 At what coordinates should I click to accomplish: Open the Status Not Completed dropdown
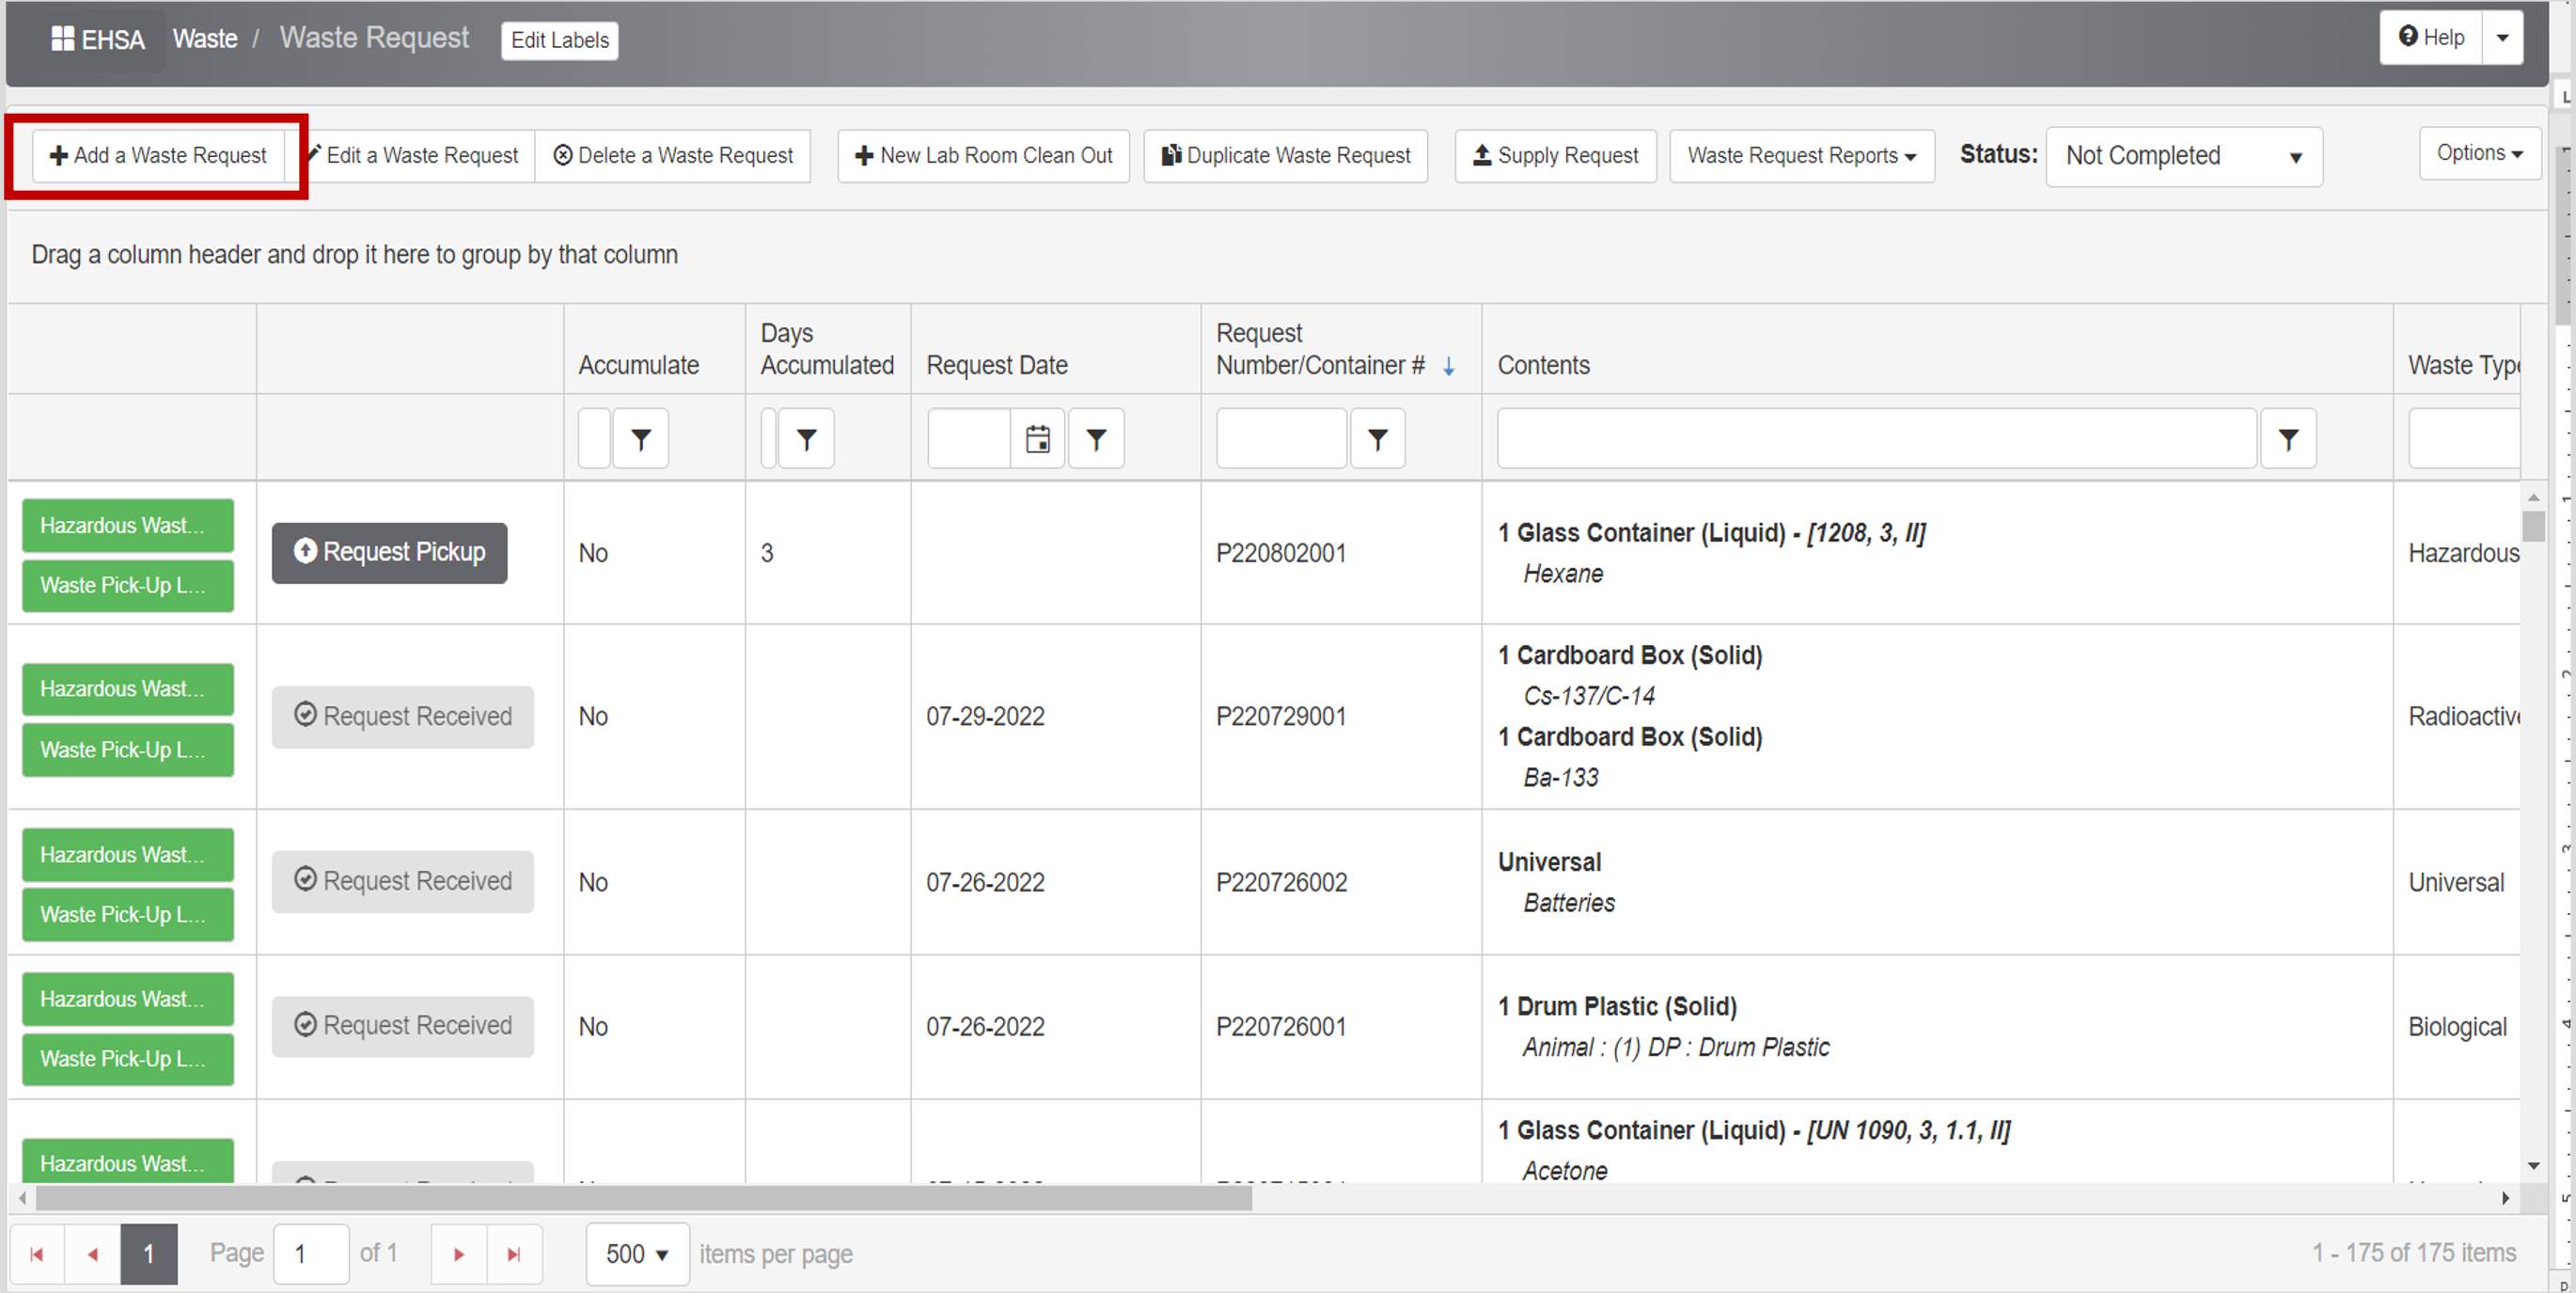click(2183, 156)
